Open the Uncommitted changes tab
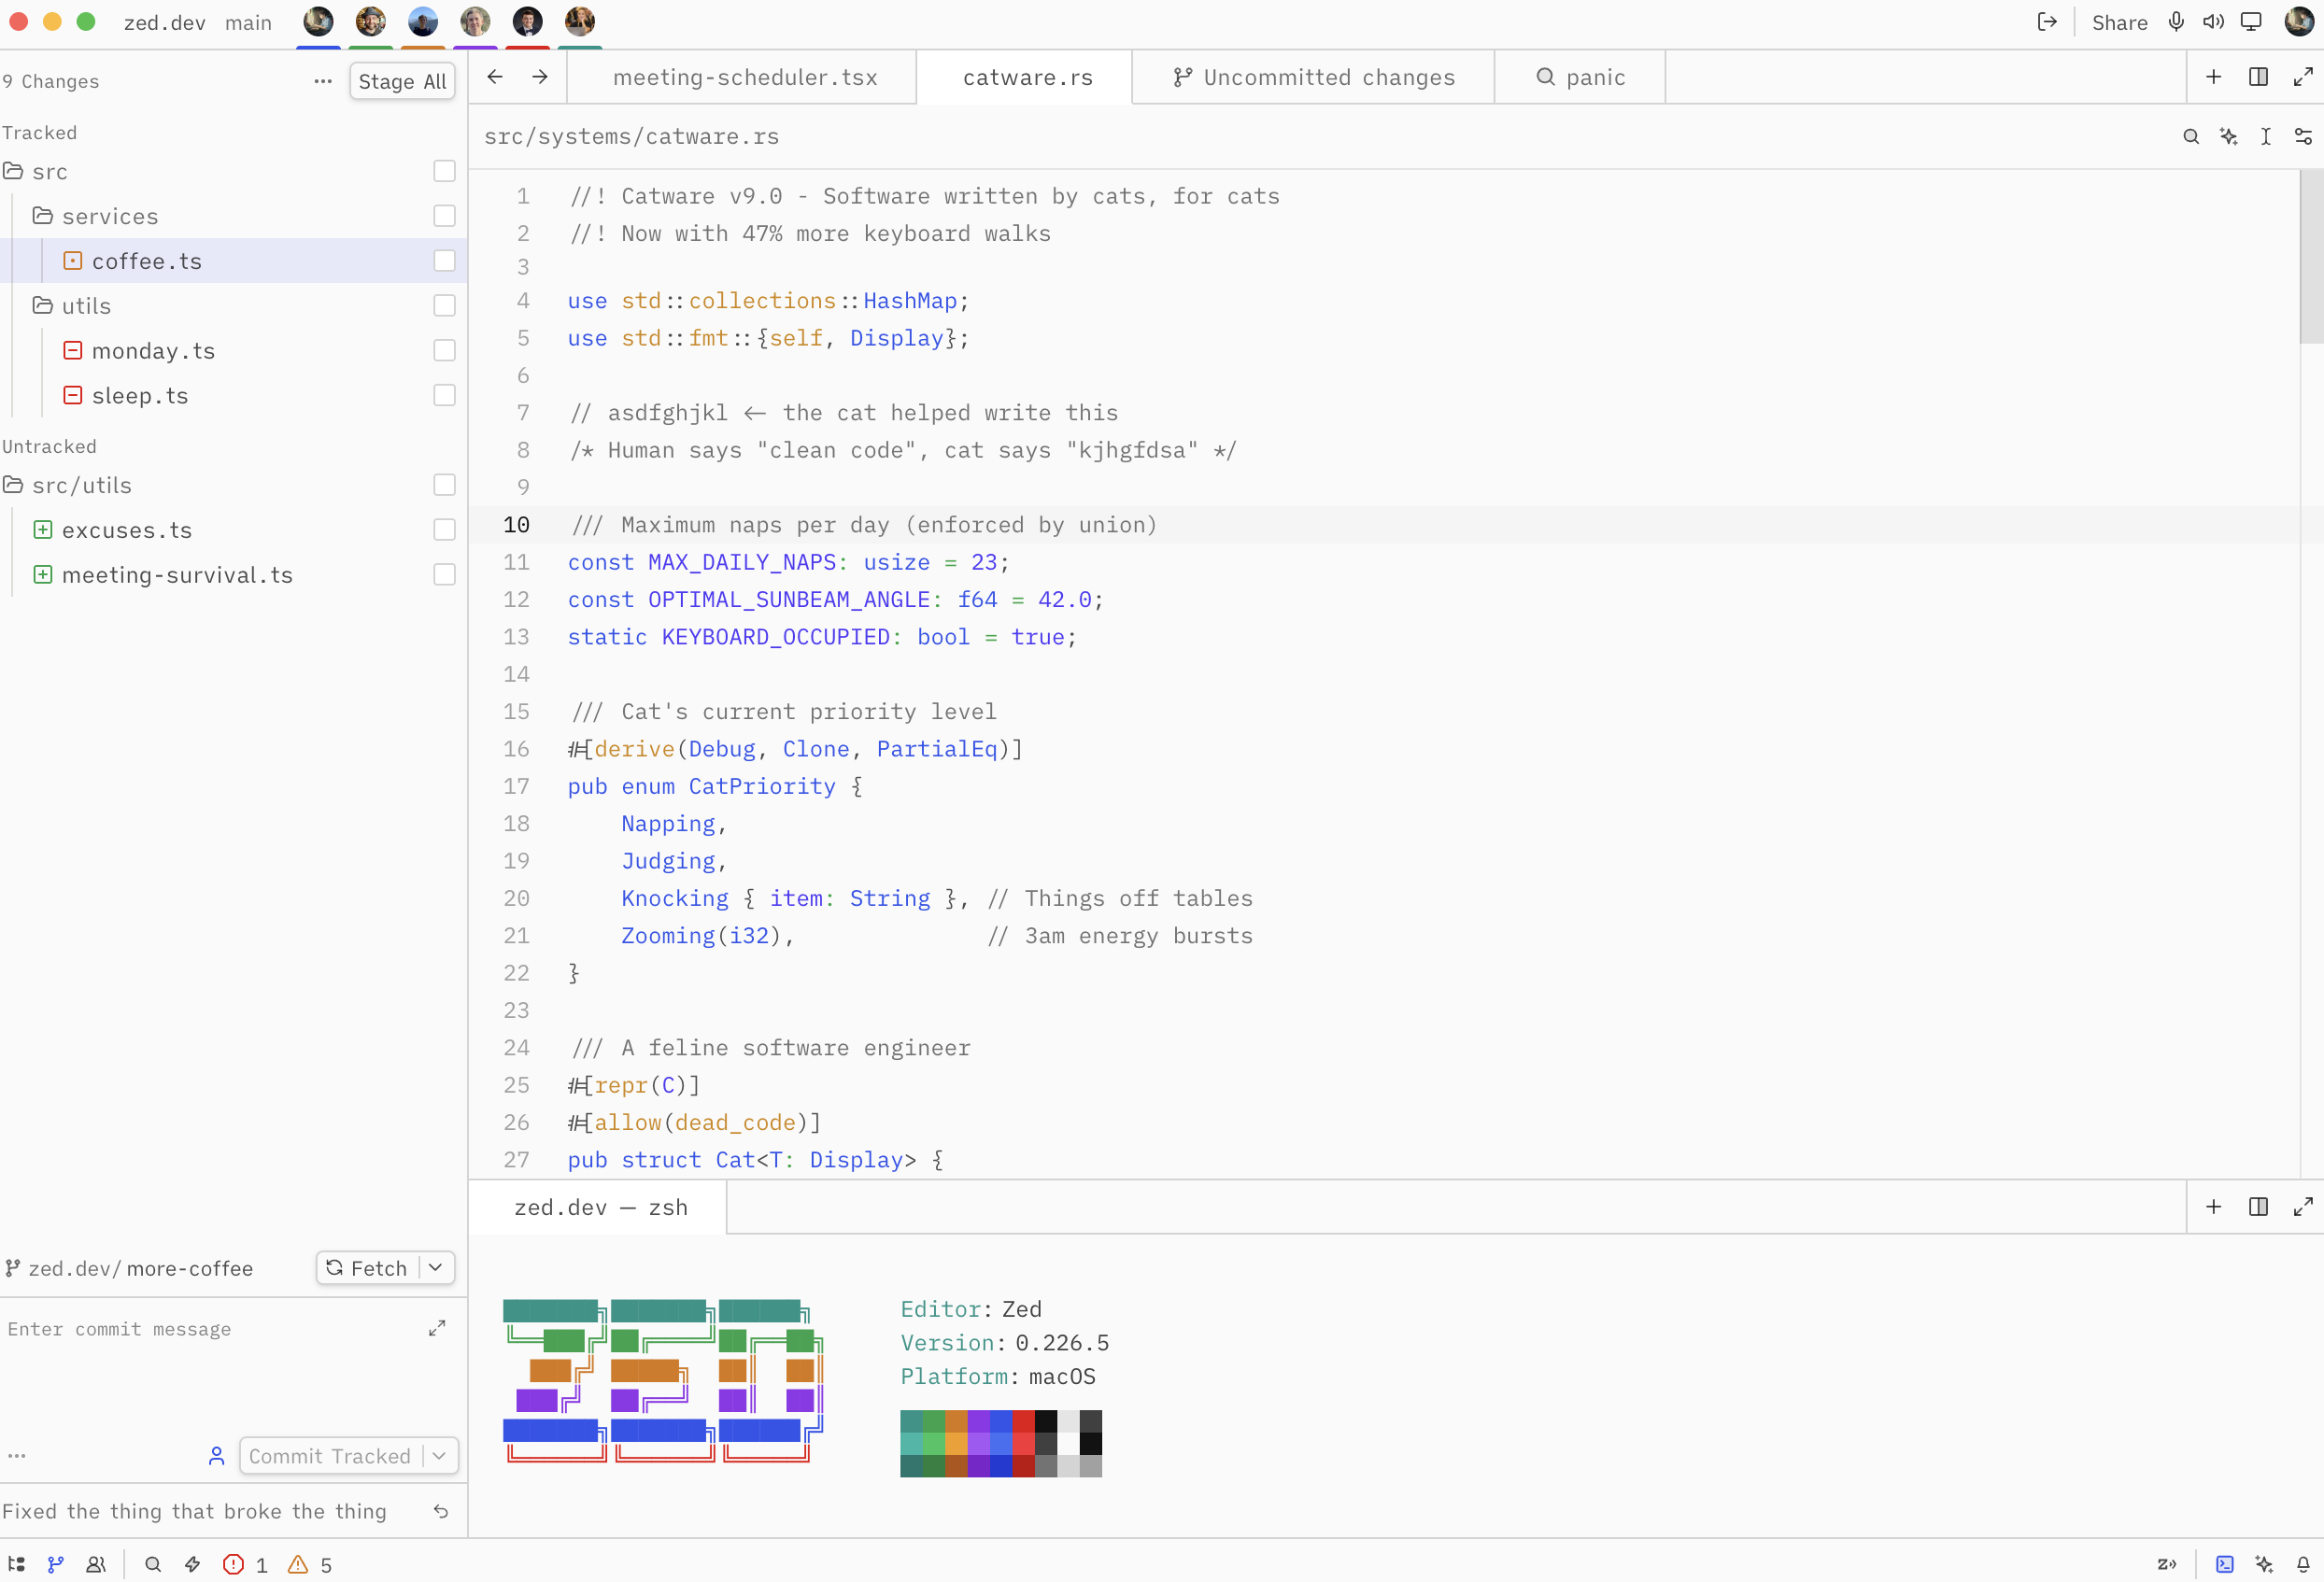Screen dimensions: 2324x1582 point(1313,77)
